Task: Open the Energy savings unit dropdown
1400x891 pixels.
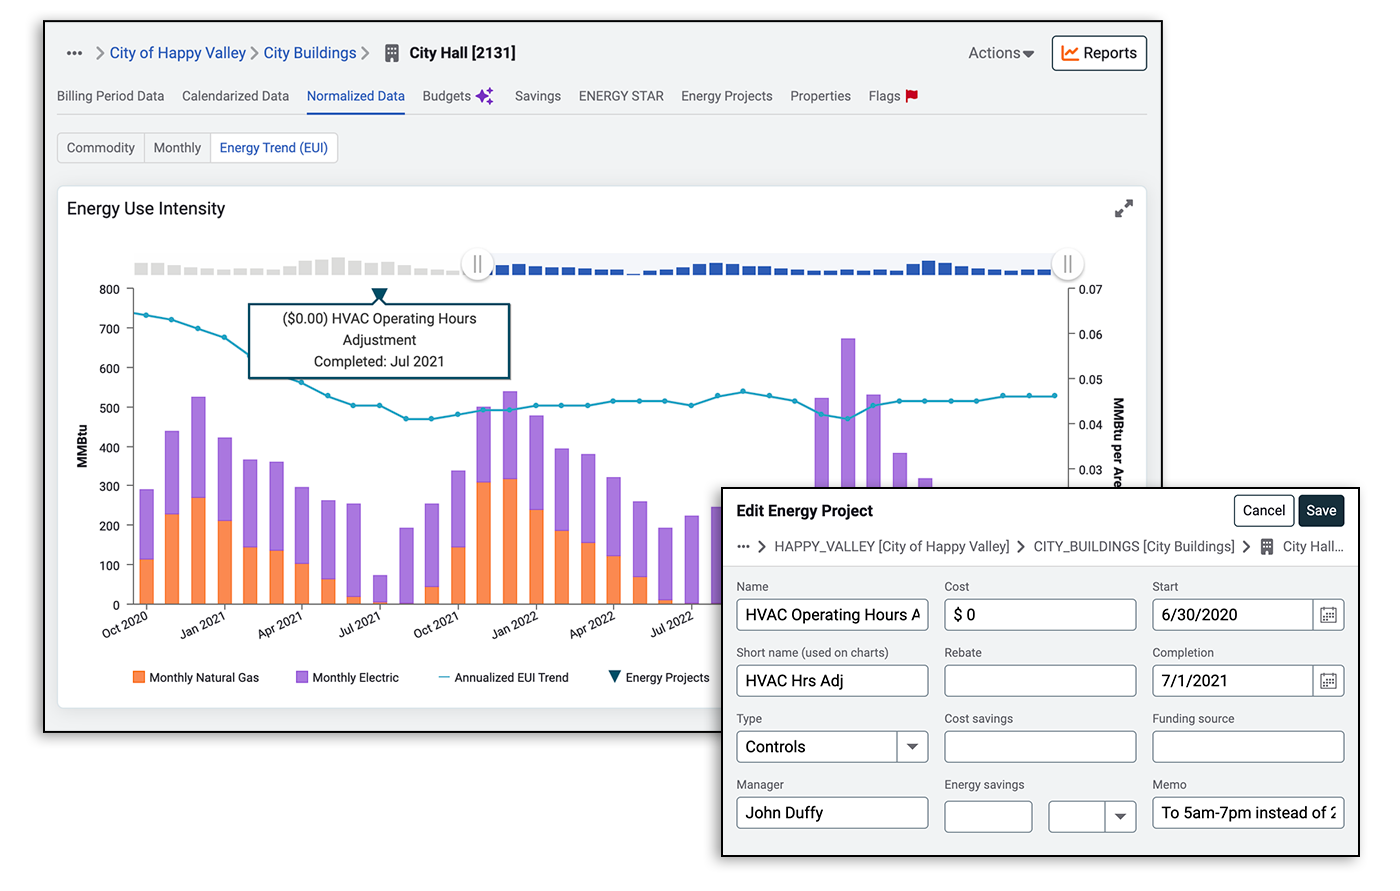Action: point(1120,817)
